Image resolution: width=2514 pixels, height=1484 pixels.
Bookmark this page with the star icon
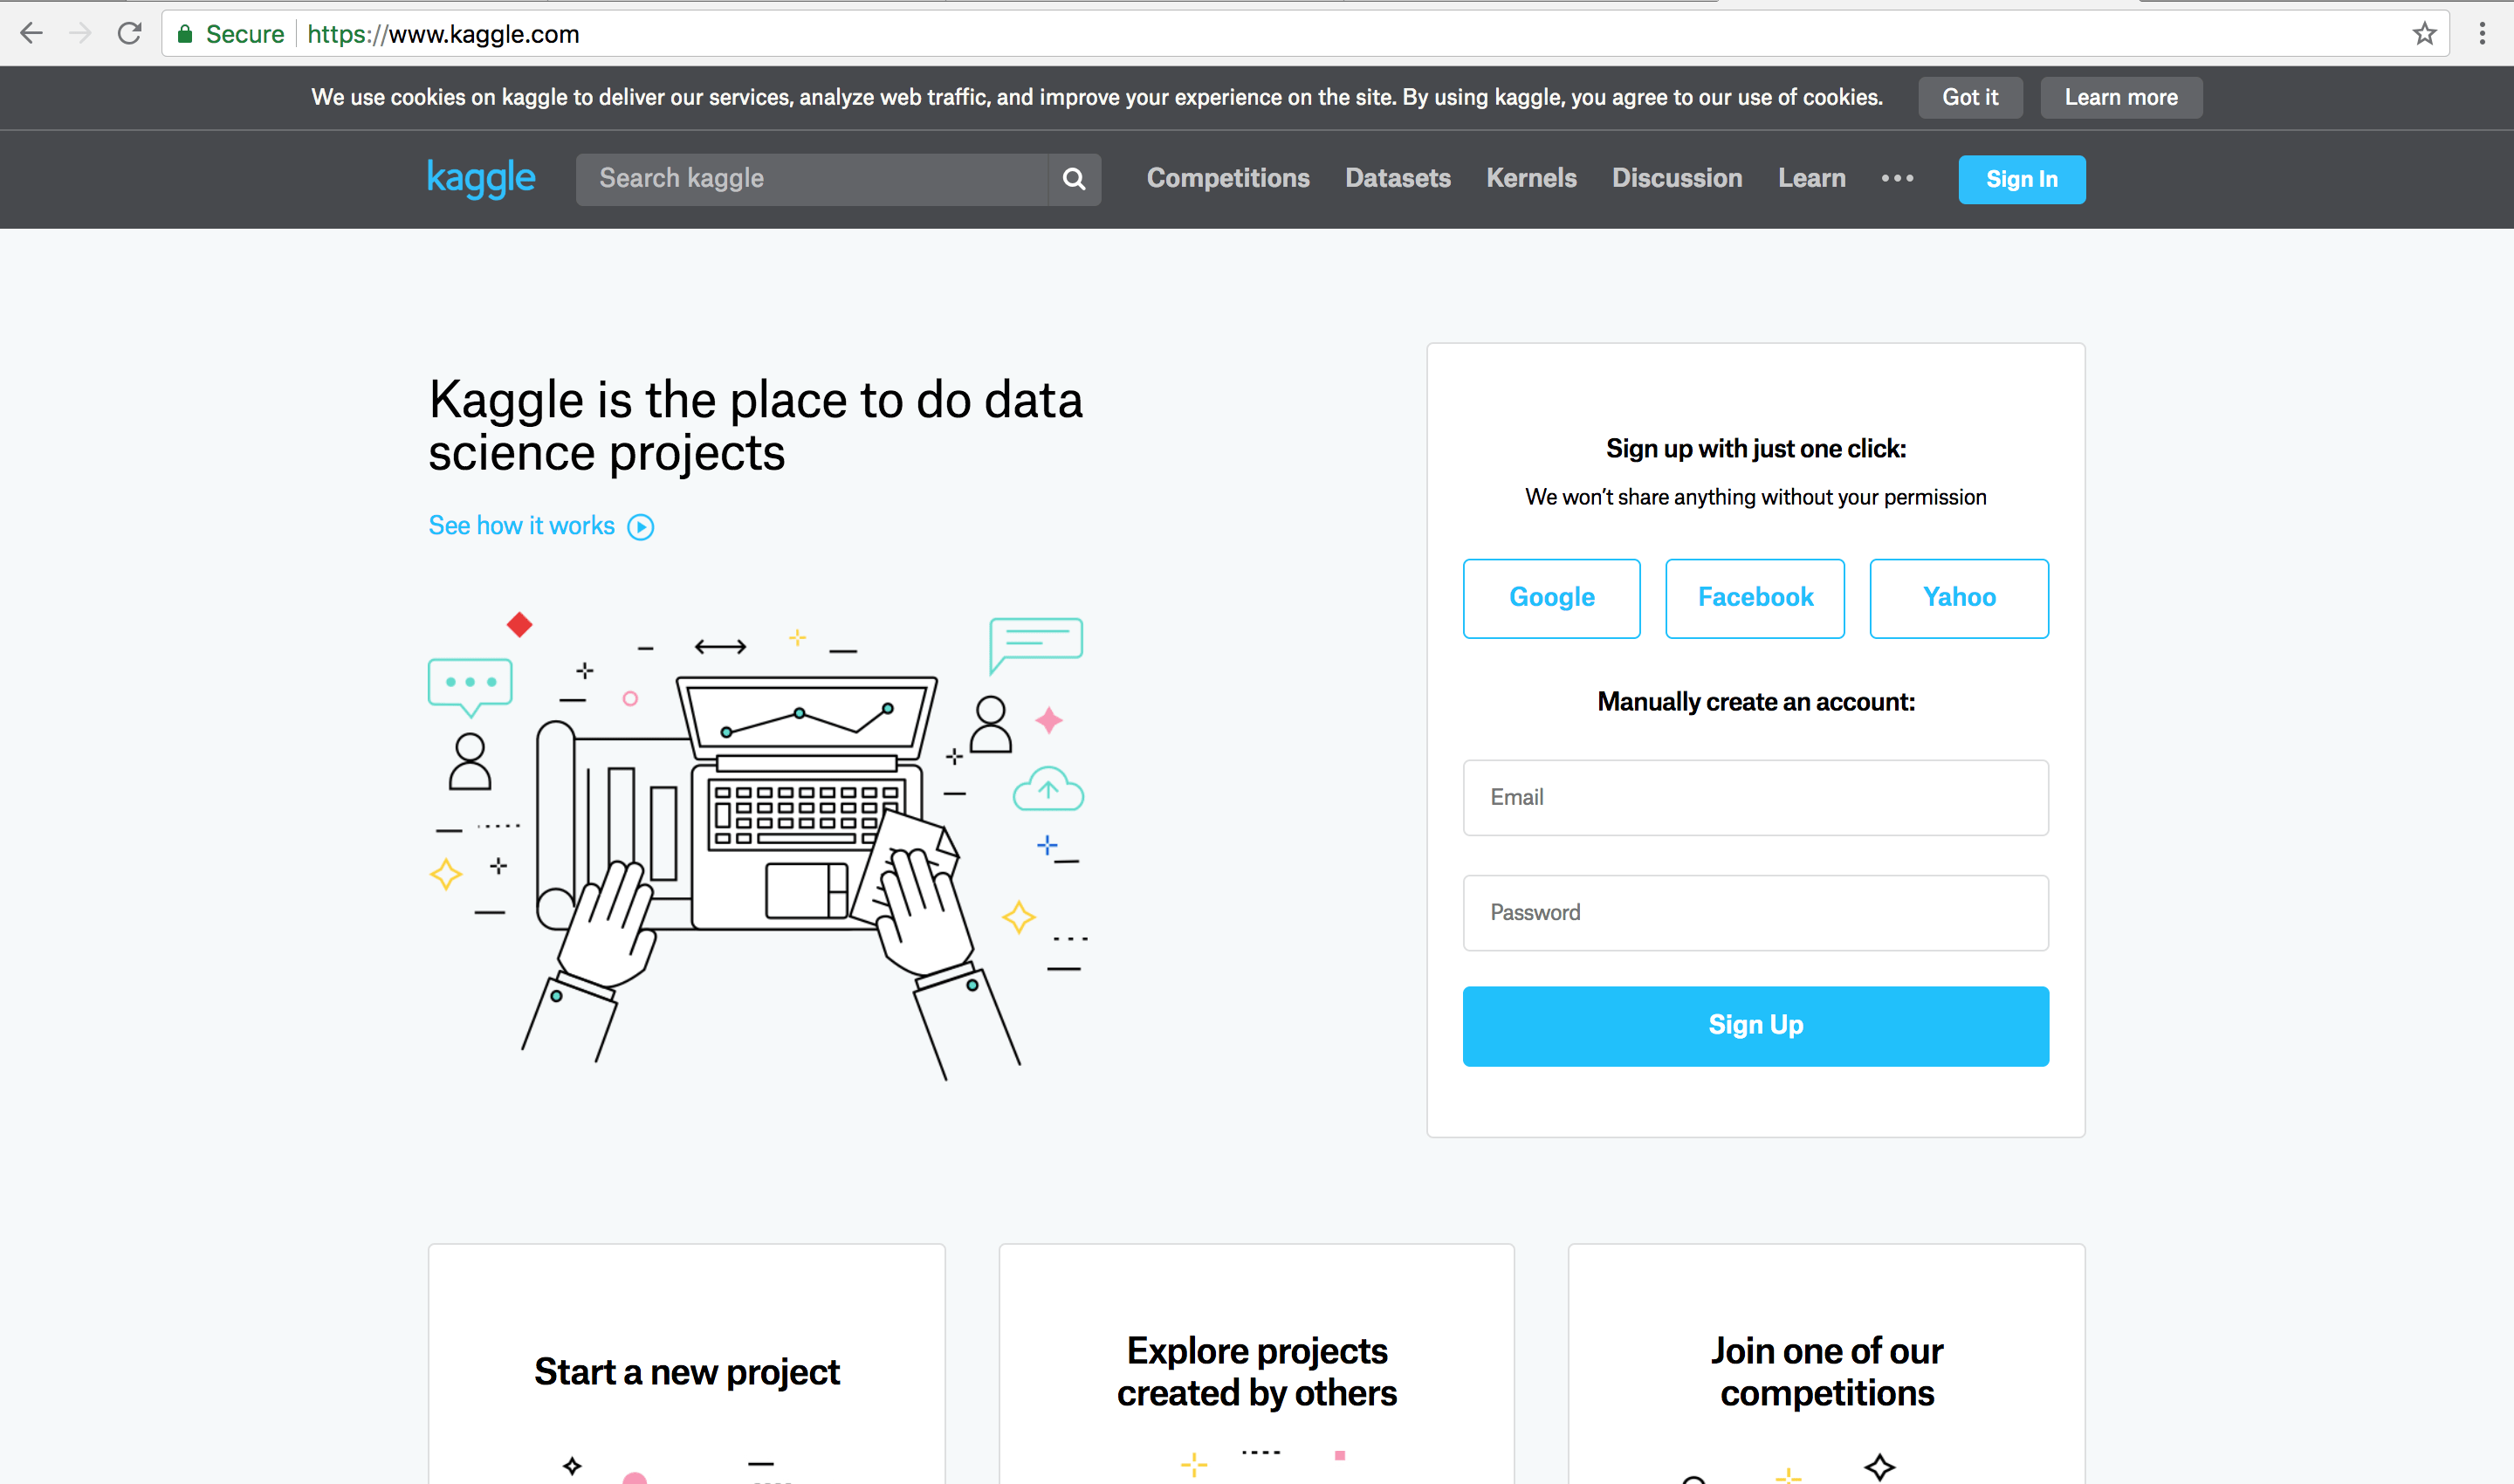[2424, 34]
